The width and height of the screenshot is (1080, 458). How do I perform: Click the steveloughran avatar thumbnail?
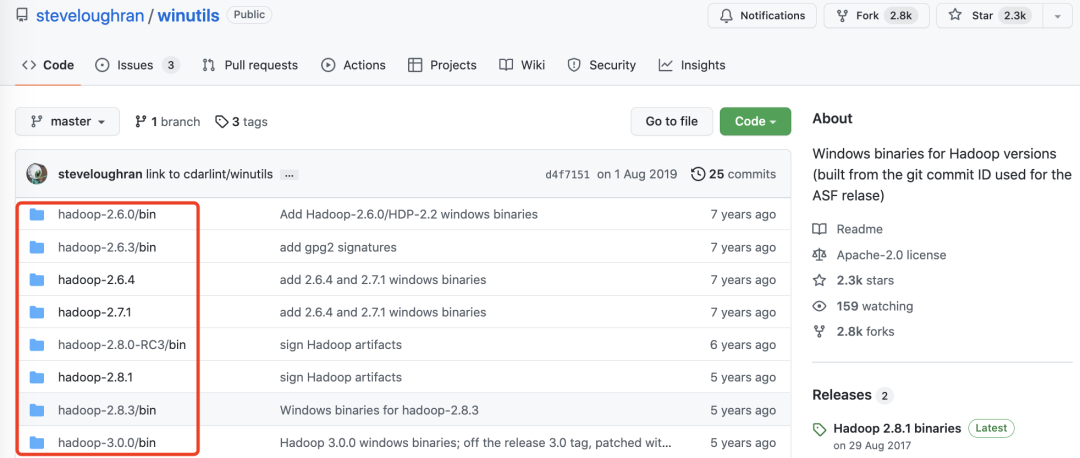click(37, 174)
